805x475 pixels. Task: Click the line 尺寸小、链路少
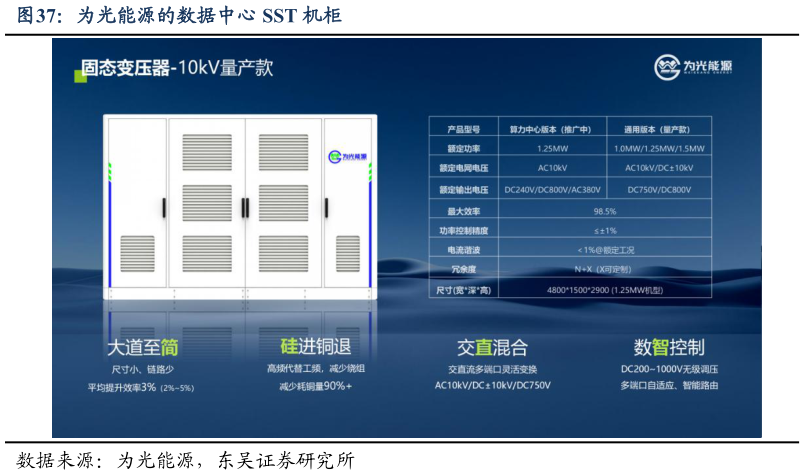143,369
